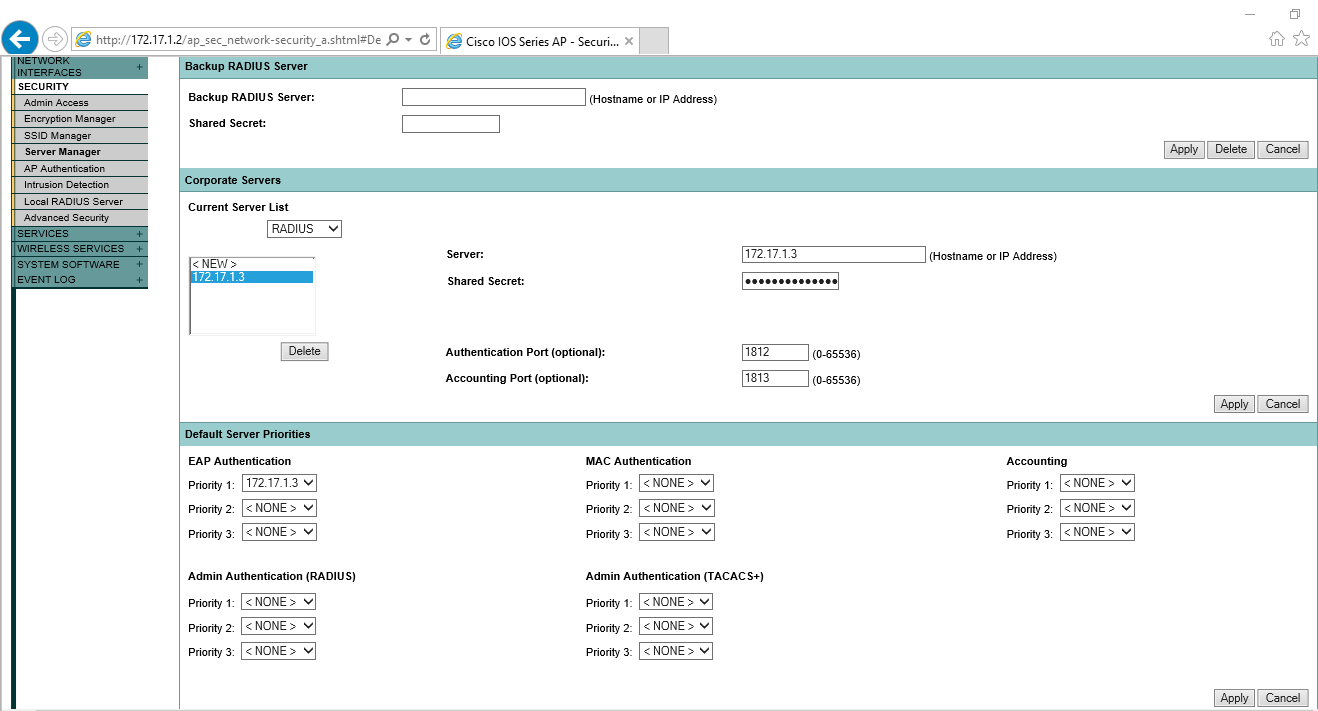Close the Cisco IOS Series AP tab
The width and height of the screenshot is (1318, 711).
tap(629, 41)
